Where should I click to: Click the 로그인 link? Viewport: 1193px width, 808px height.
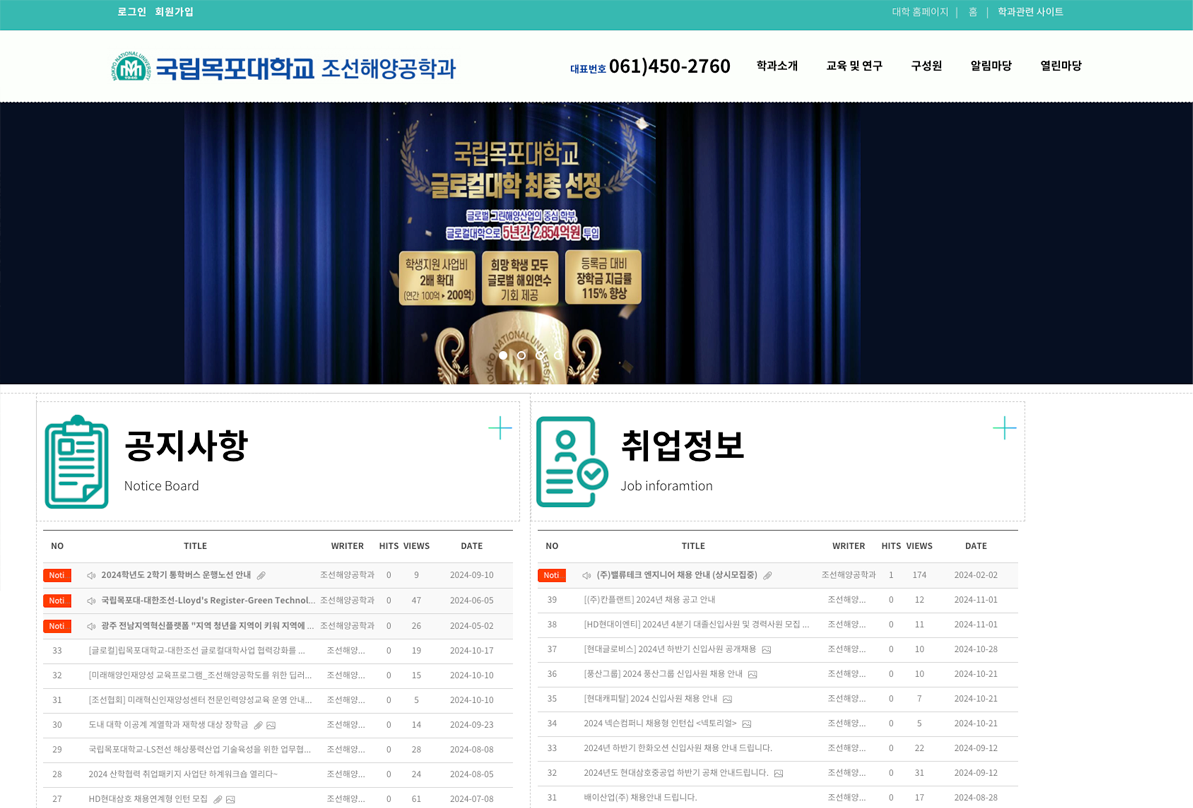131,12
